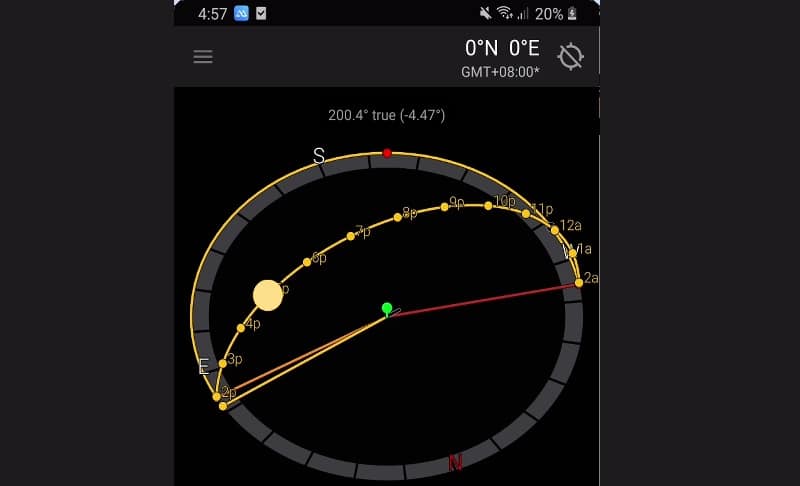Tap the mute status icon
Viewport: 800px width, 486px height.
[485, 13]
